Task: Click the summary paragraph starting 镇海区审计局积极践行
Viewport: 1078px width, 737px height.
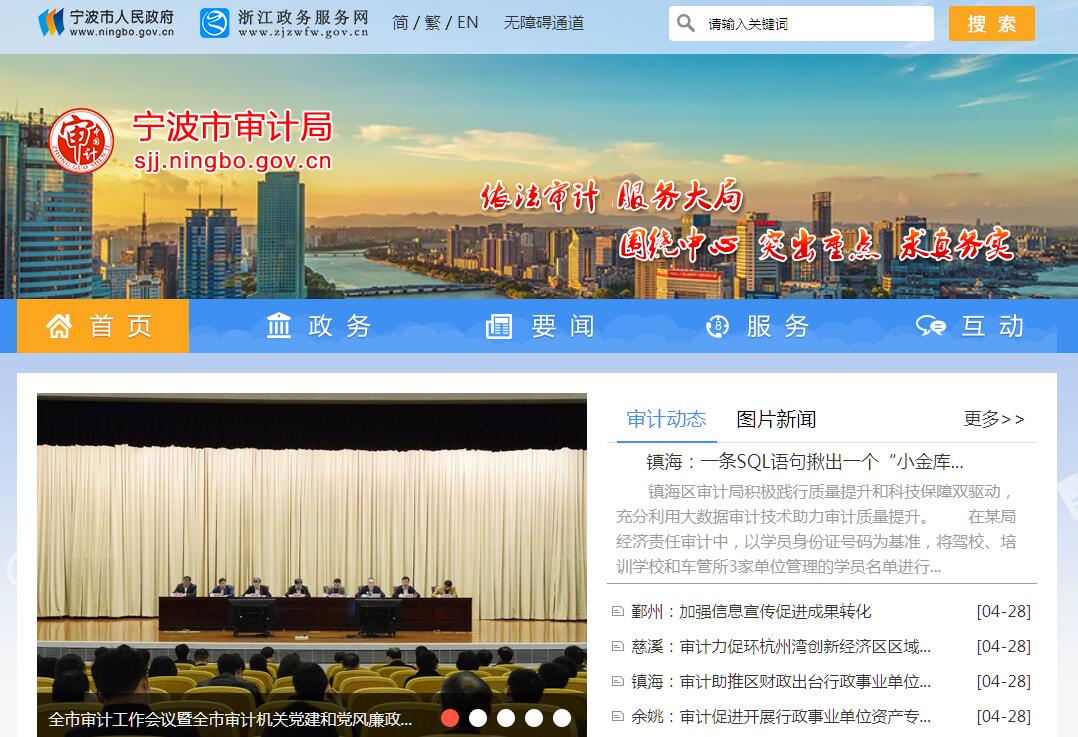Action: pos(816,529)
